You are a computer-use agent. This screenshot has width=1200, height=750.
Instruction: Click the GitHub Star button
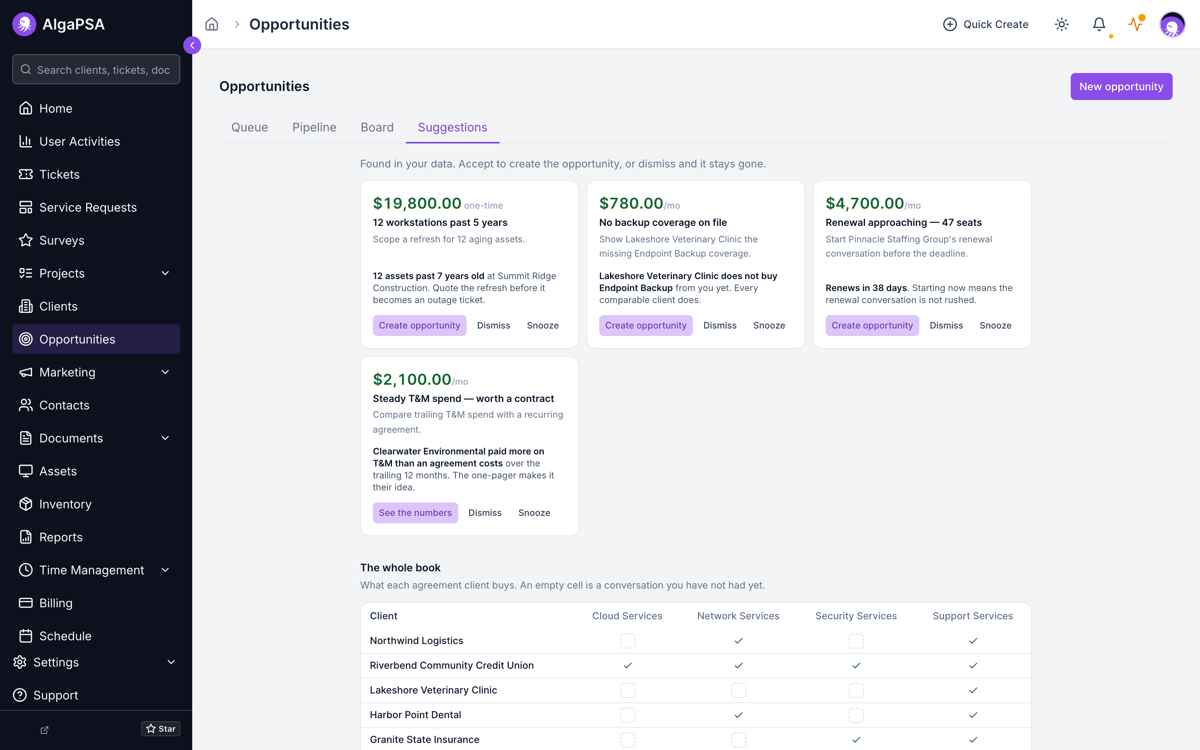[x=161, y=729]
